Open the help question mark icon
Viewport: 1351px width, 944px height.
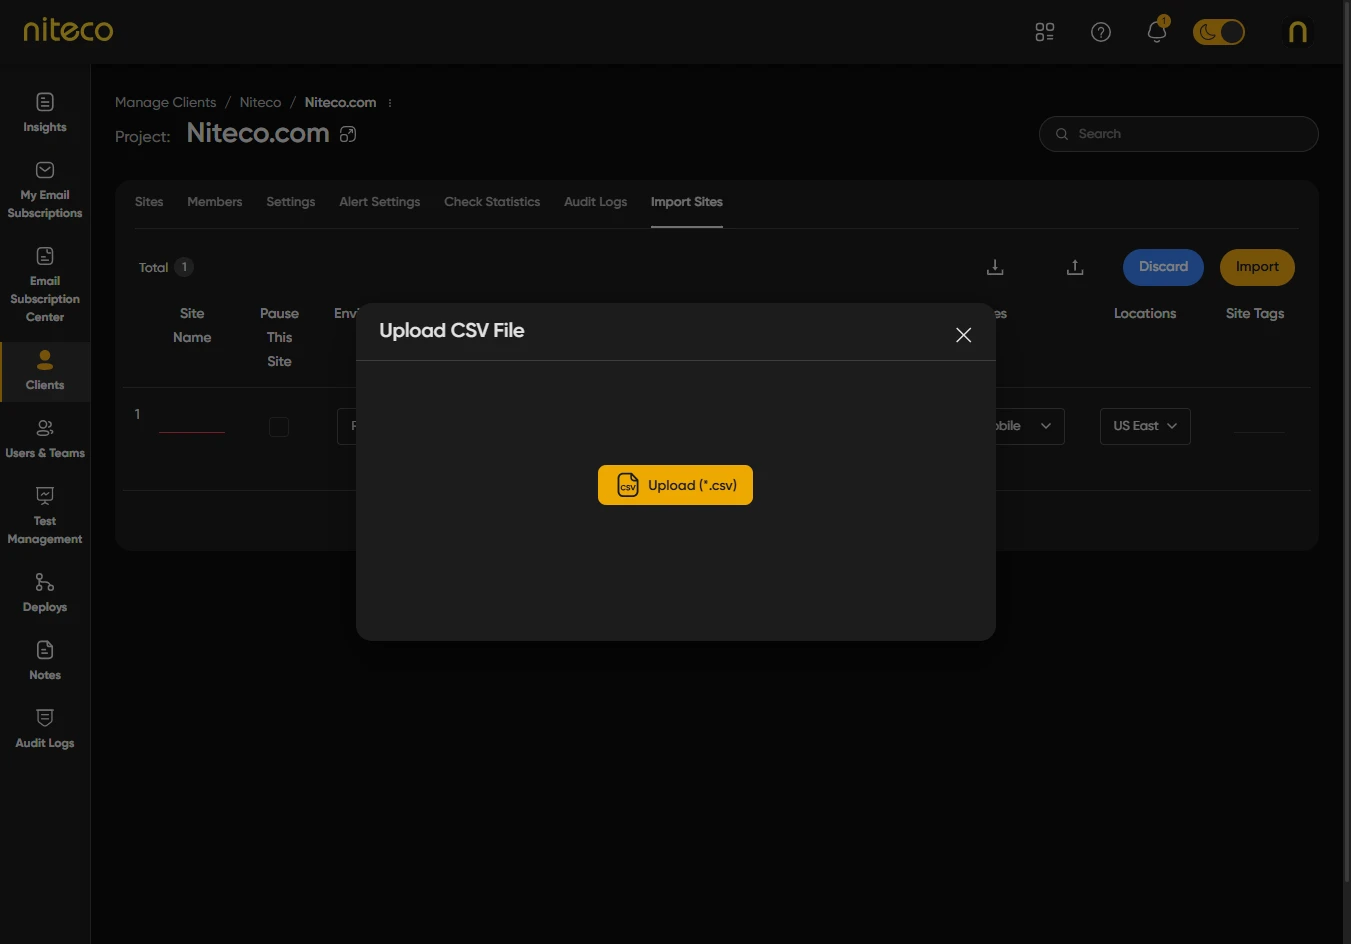point(1101,32)
